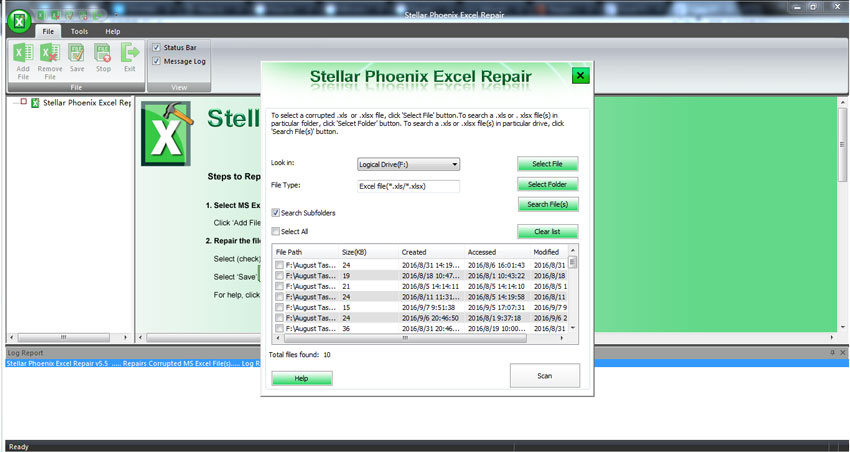
Task: Switch to the Help ribbon tab
Action: 113,32
